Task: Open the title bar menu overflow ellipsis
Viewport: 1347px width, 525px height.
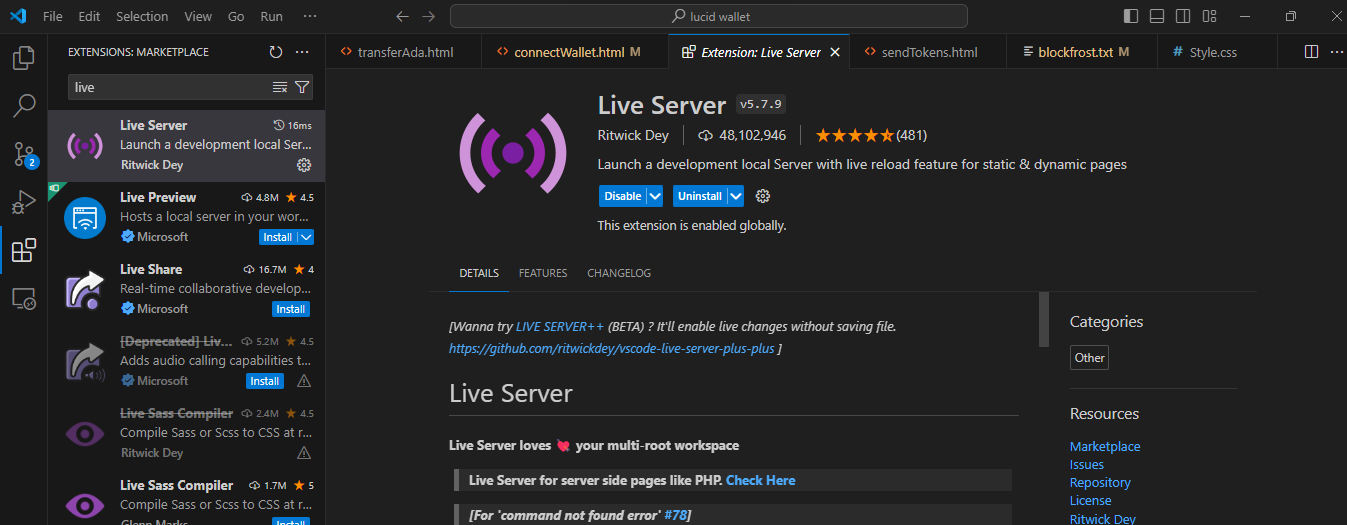Action: pyautogui.click(x=310, y=16)
